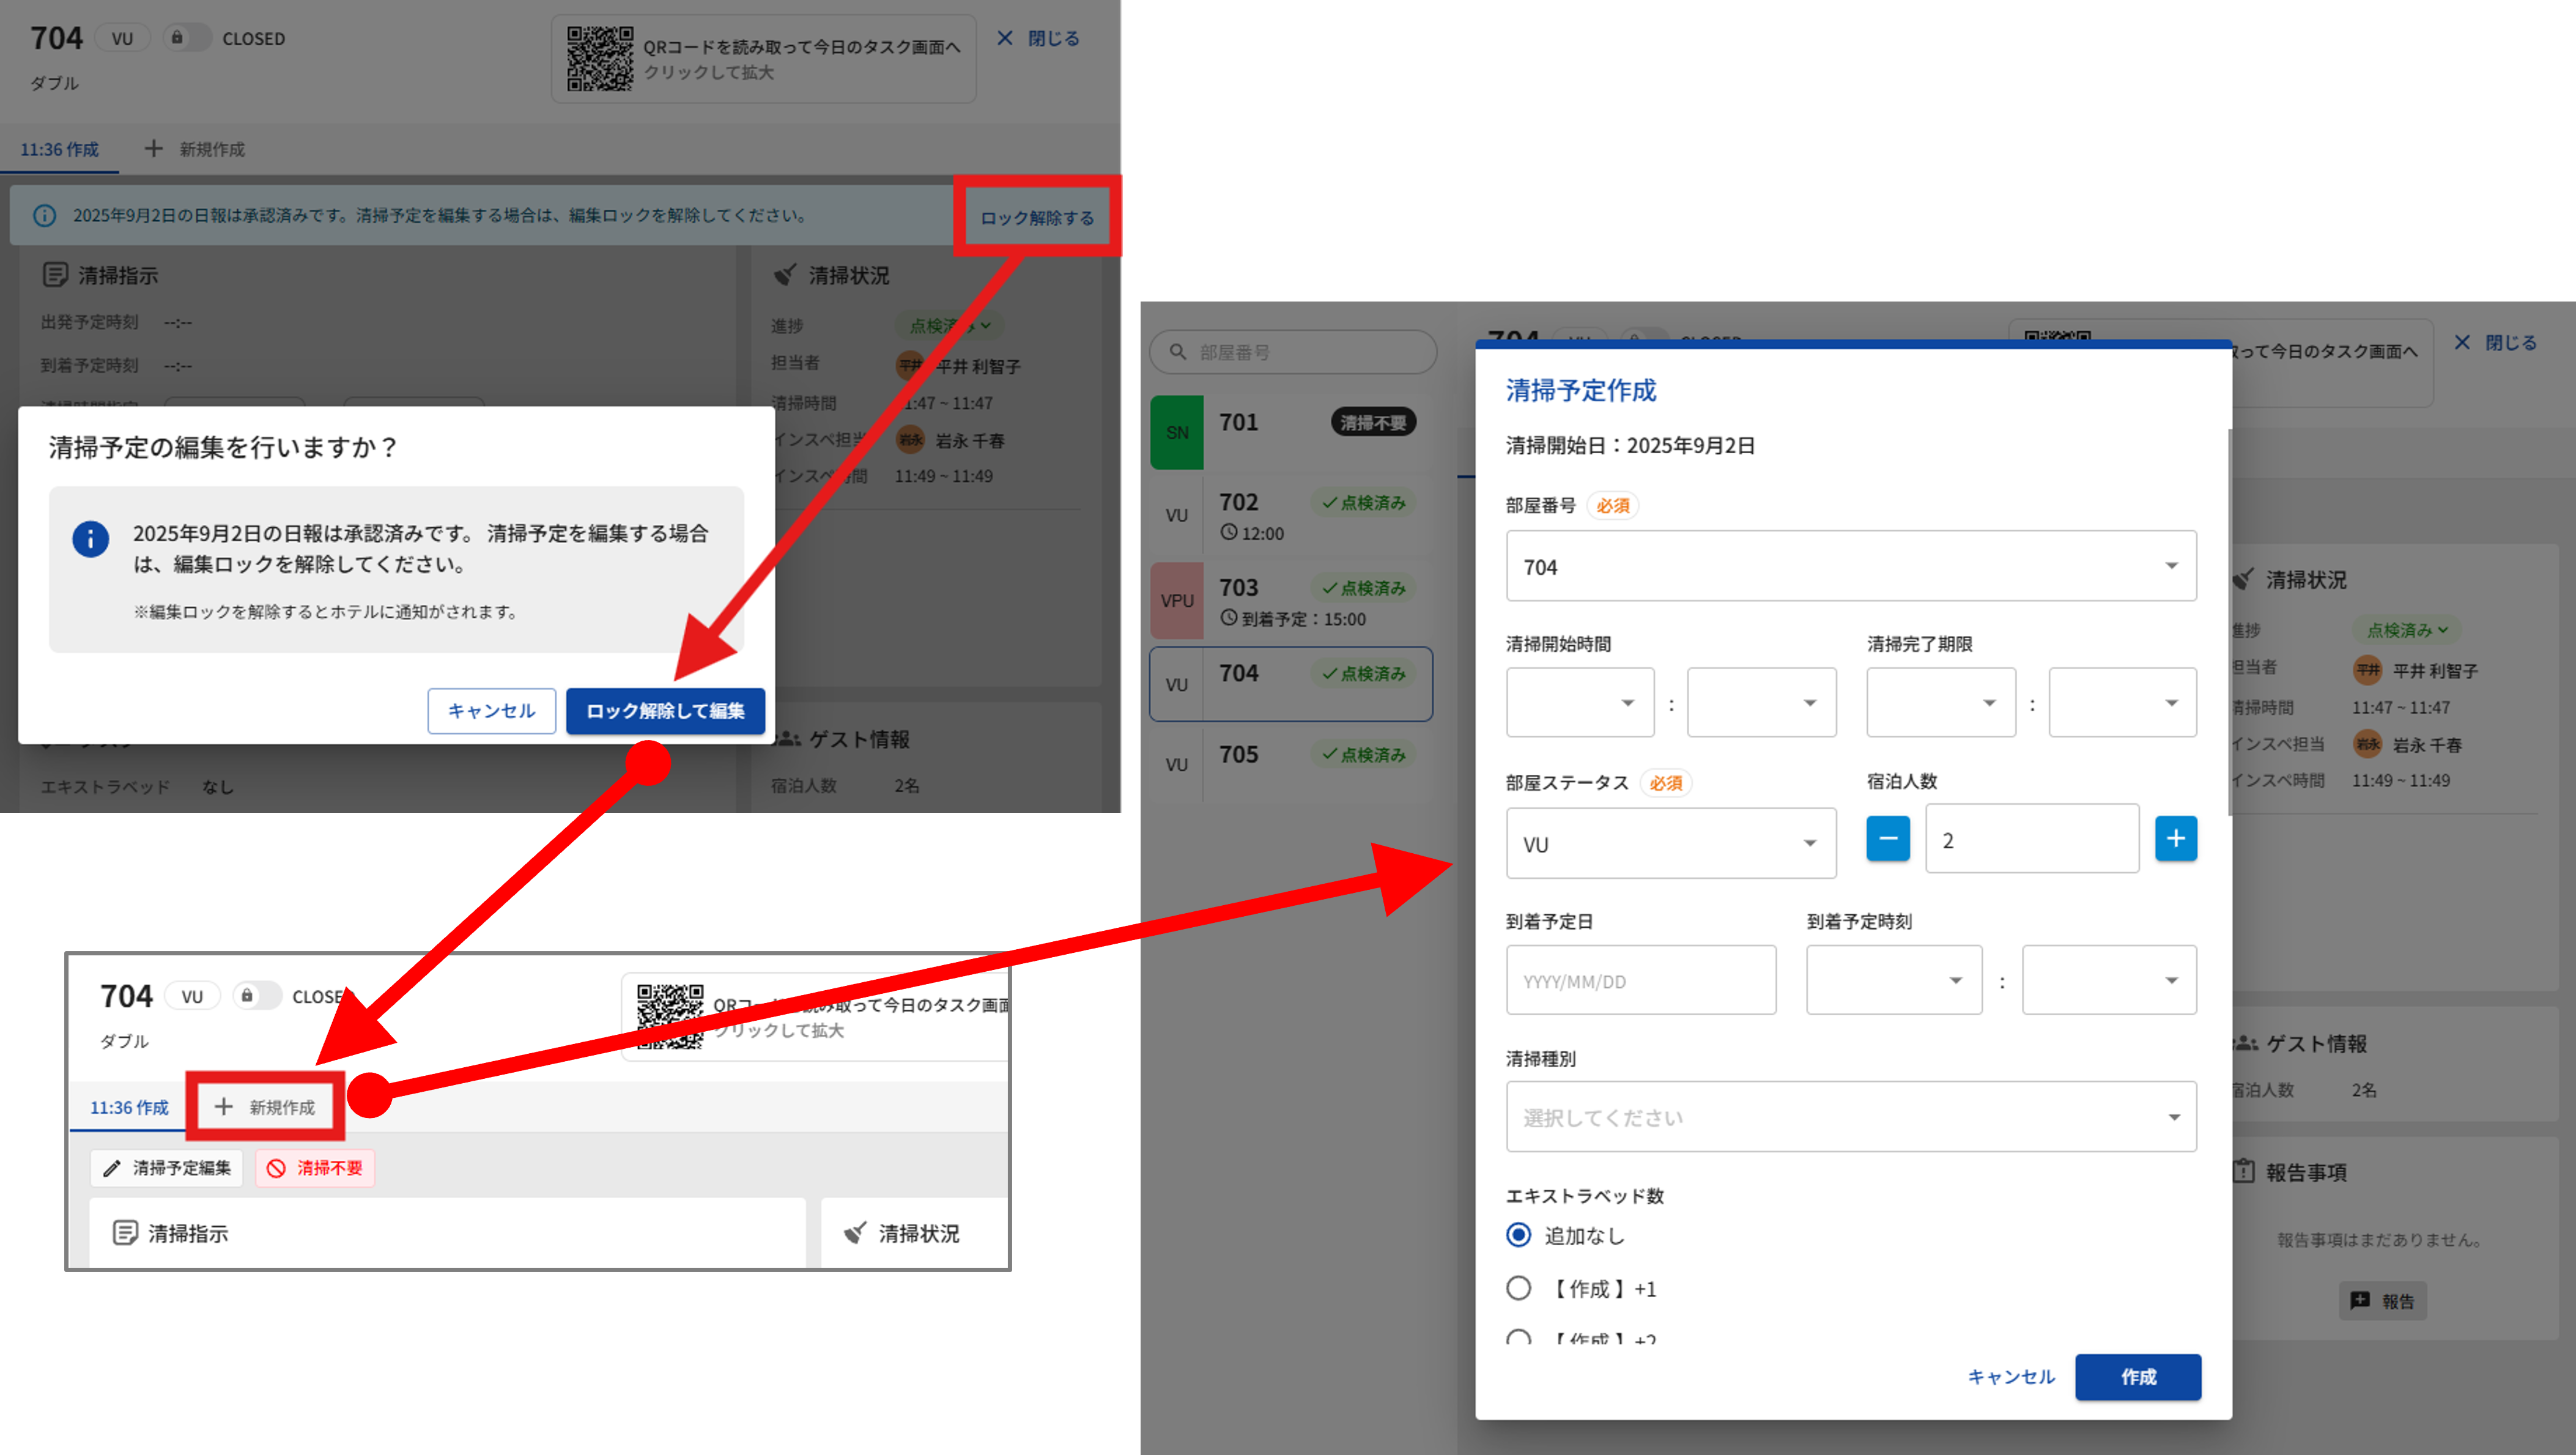Click the pencil 清掃予定編集 button

(167, 1168)
